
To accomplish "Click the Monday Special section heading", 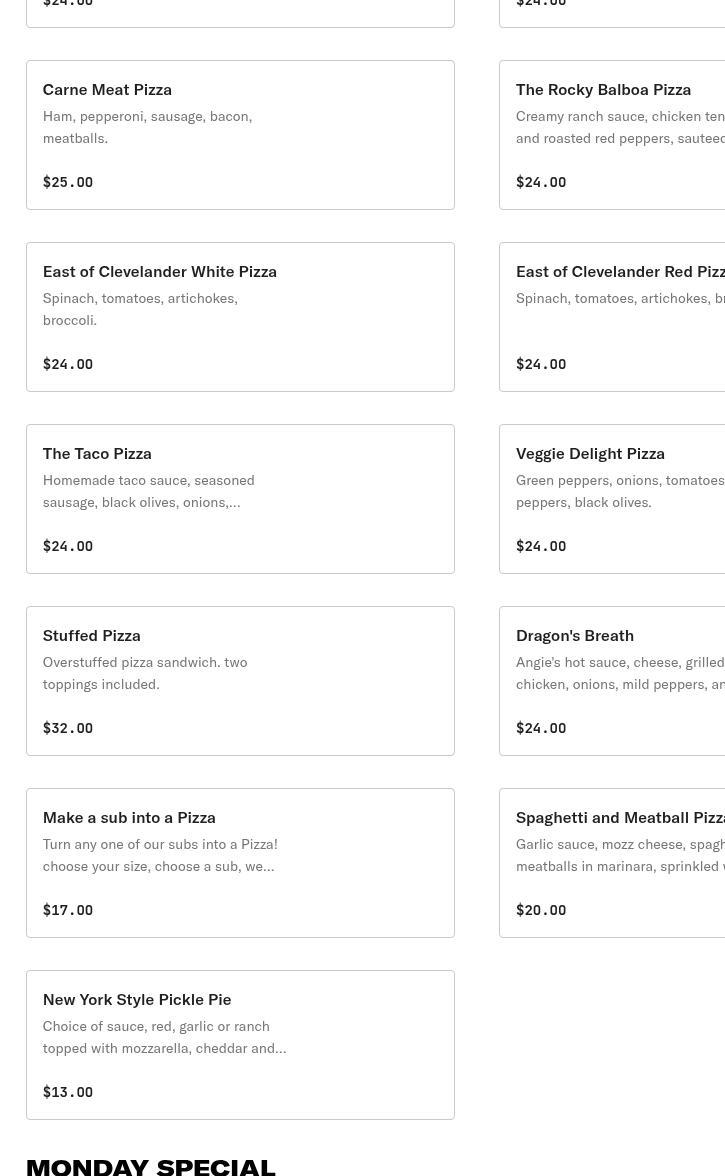I will [151, 1165].
